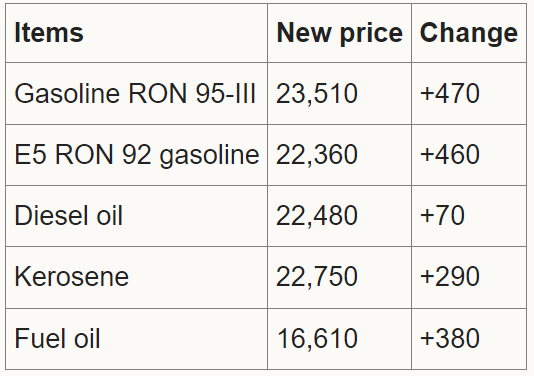Click the +460 change value
The width and height of the screenshot is (534, 376).
[450, 155]
